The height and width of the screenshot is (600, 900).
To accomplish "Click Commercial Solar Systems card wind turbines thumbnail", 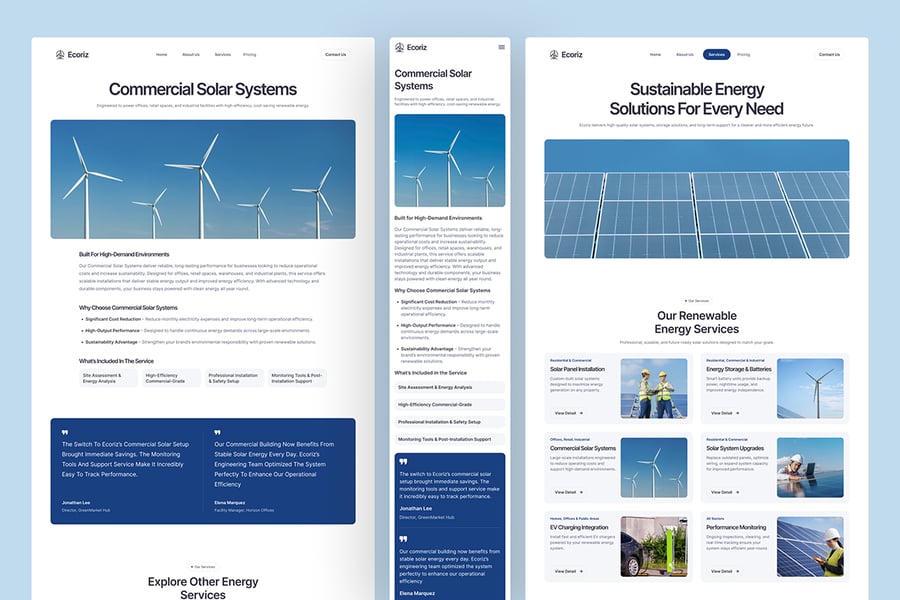I will coord(654,467).
